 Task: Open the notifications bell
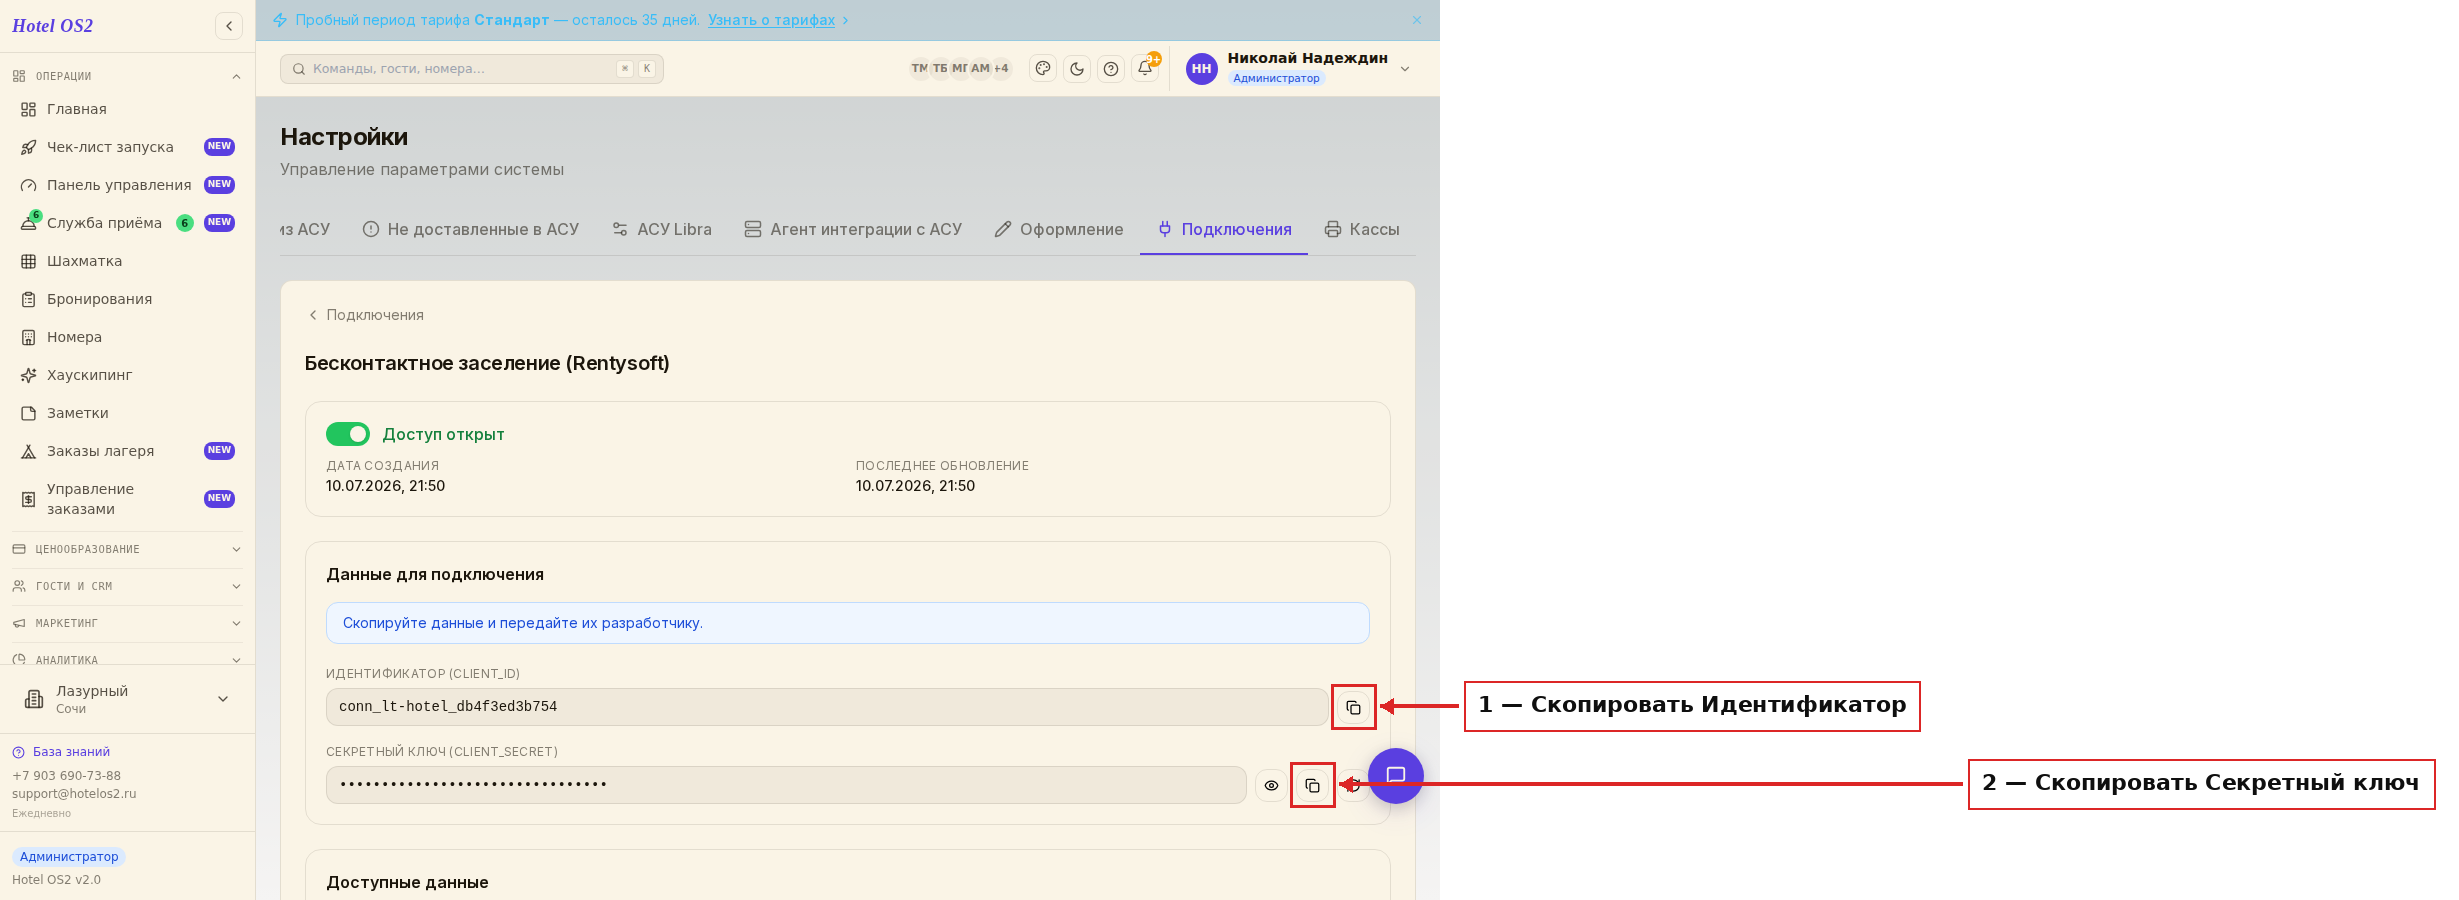pyautogui.click(x=1145, y=69)
